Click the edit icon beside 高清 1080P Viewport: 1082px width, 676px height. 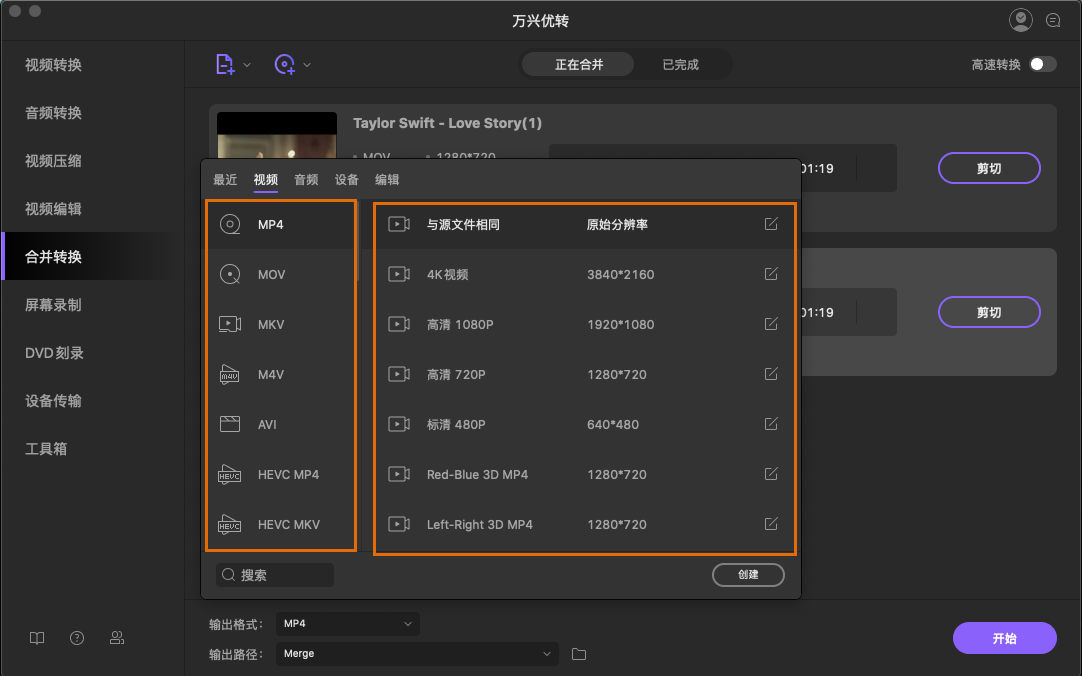770,324
